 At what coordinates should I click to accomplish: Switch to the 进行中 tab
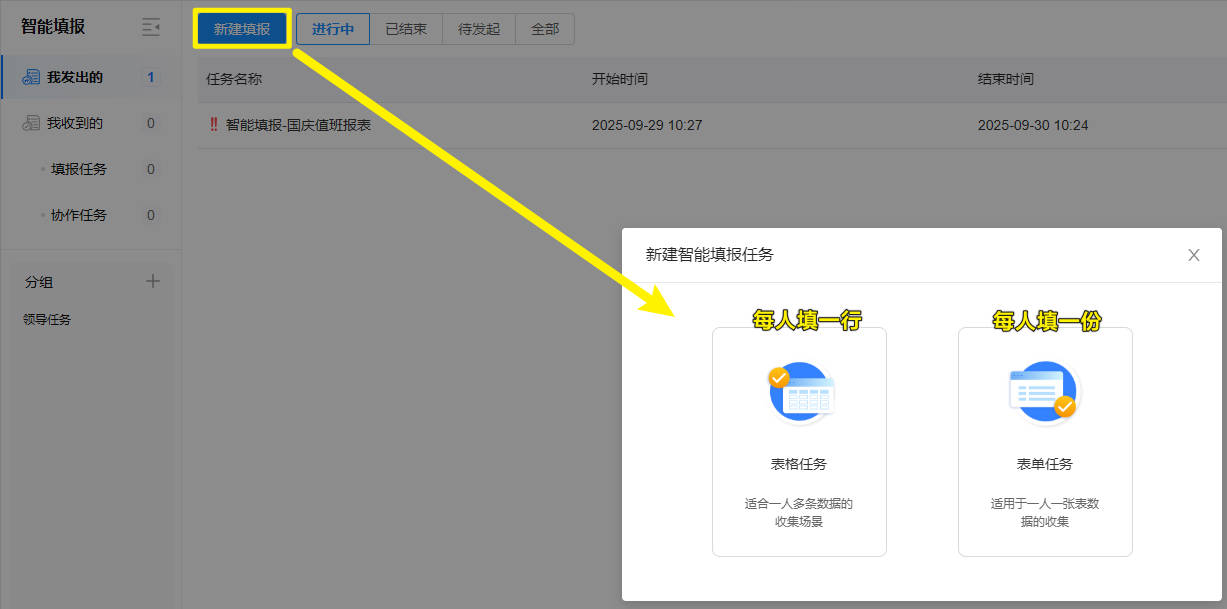[333, 29]
